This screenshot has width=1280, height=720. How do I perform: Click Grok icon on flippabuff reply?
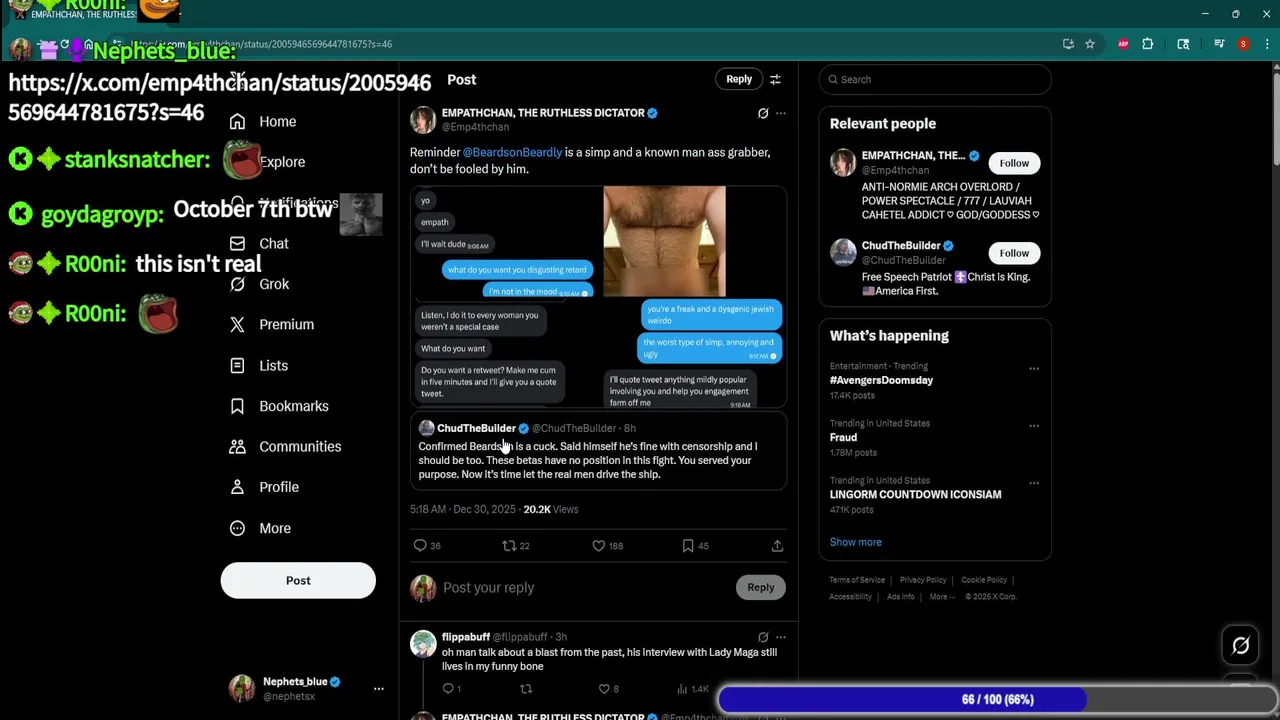click(x=763, y=637)
